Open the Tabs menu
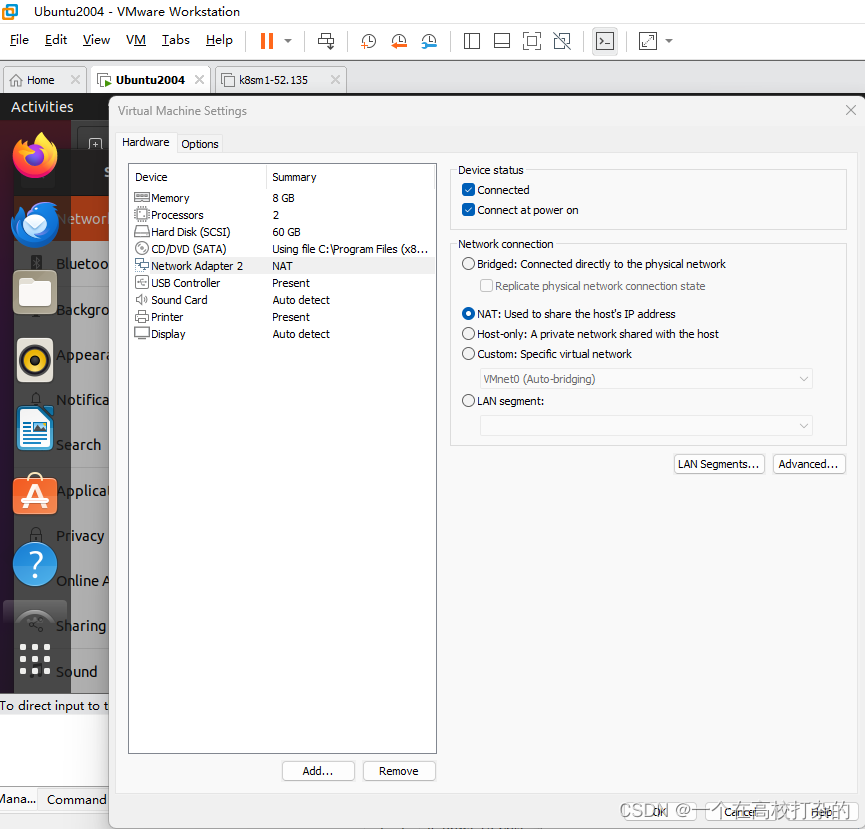The image size is (865, 829). coord(175,40)
